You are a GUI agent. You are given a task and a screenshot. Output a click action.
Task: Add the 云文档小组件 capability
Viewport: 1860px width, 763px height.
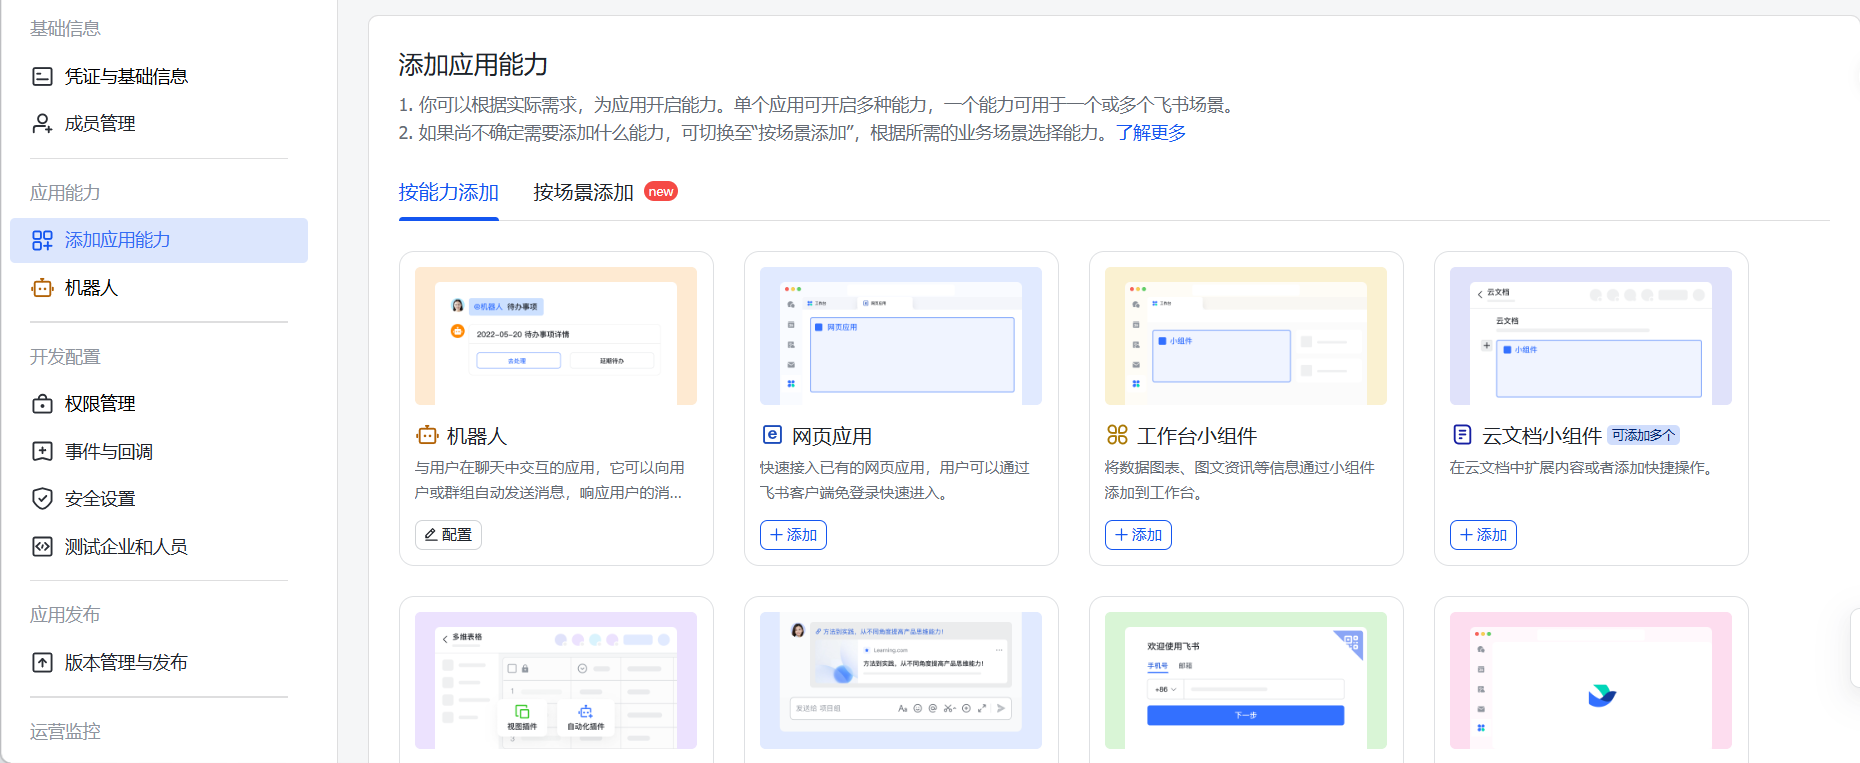[x=1483, y=535]
